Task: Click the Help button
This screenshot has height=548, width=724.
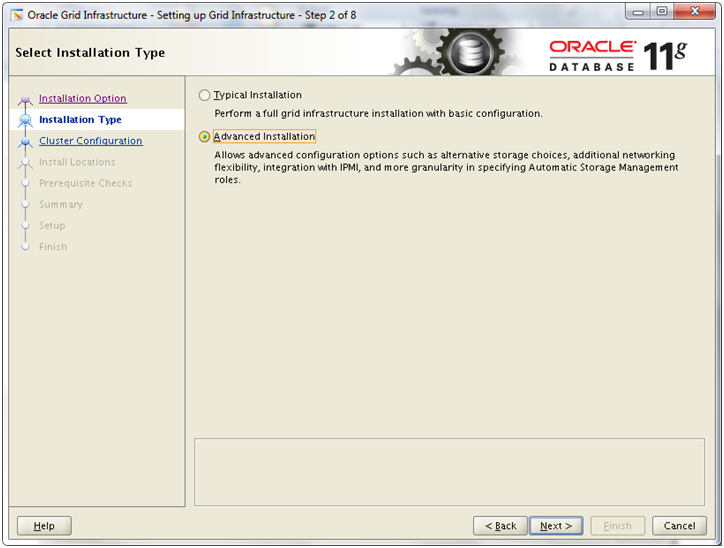Action: pos(44,525)
